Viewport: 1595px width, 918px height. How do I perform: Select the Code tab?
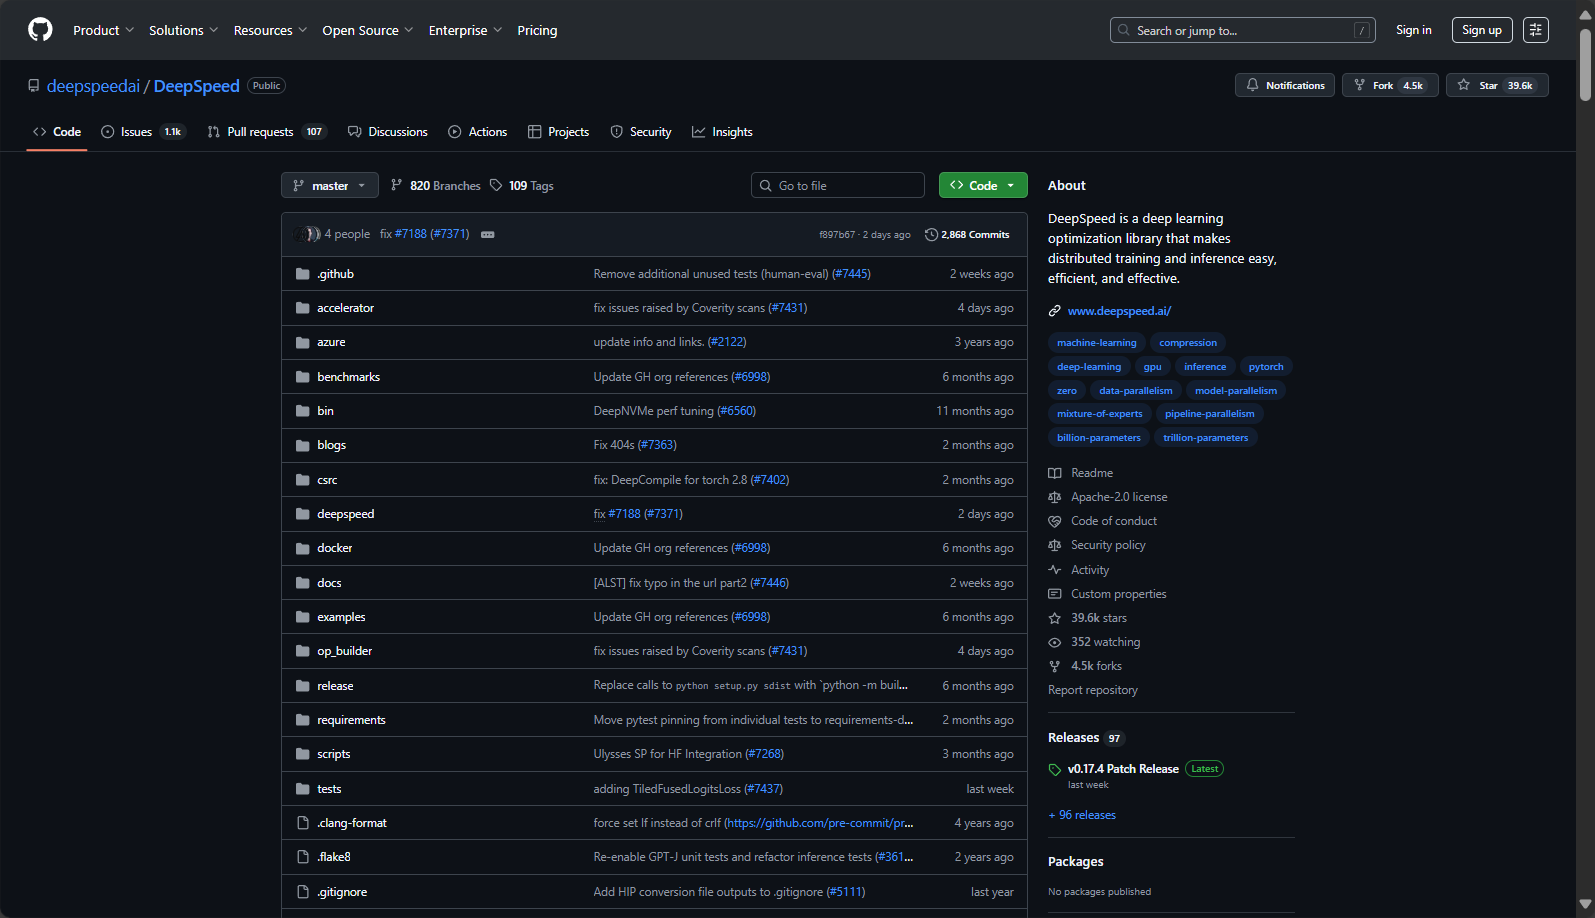[x=57, y=132]
